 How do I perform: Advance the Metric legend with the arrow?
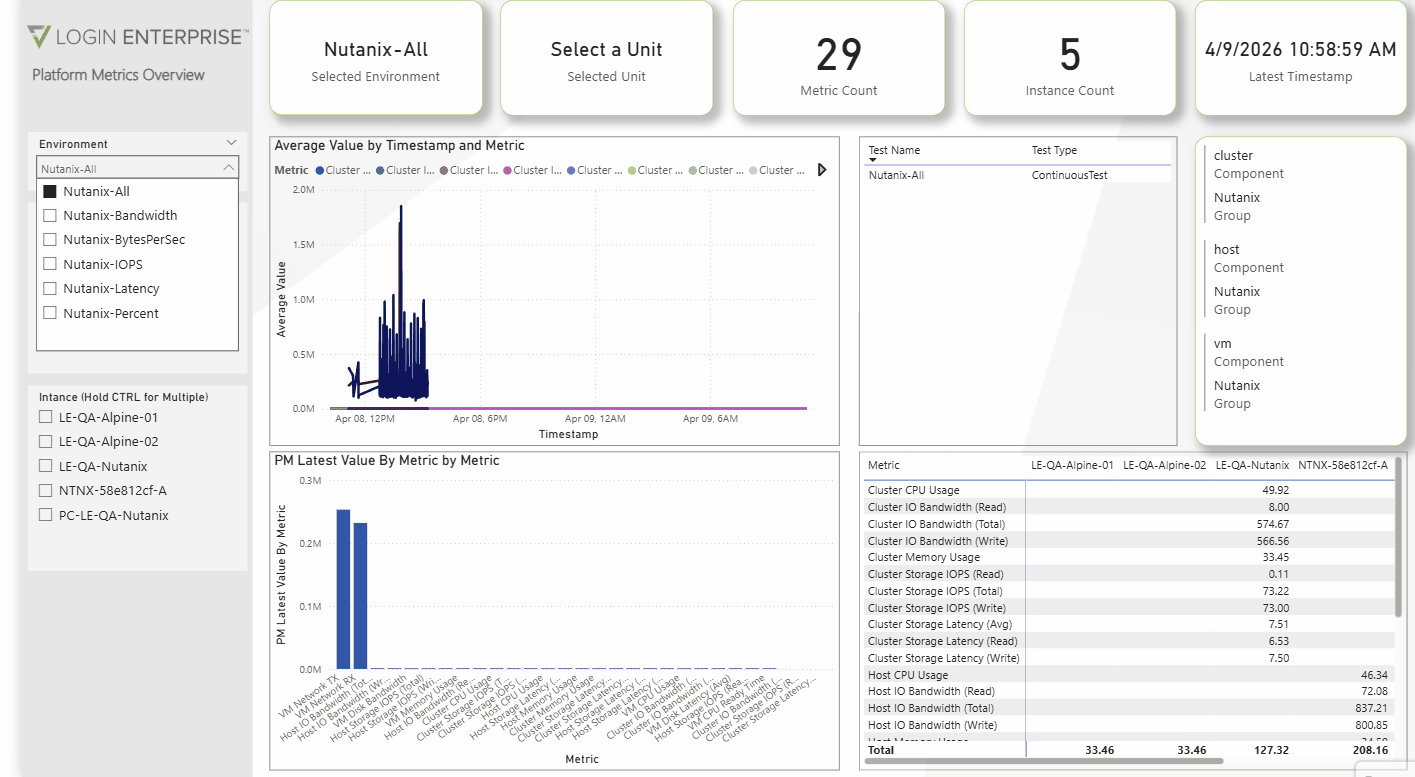coord(822,170)
